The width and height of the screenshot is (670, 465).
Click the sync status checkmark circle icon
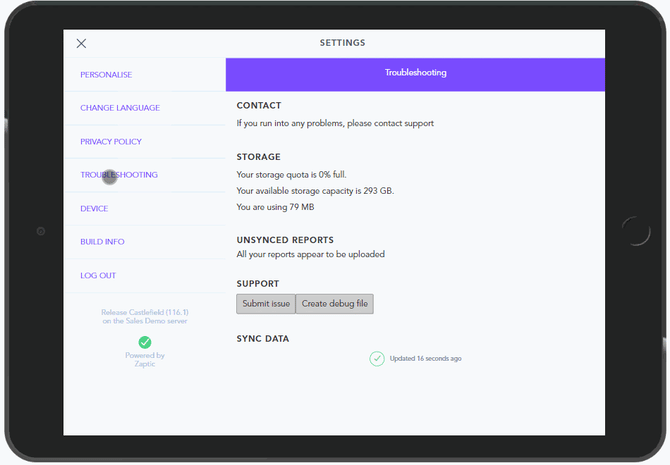click(377, 359)
